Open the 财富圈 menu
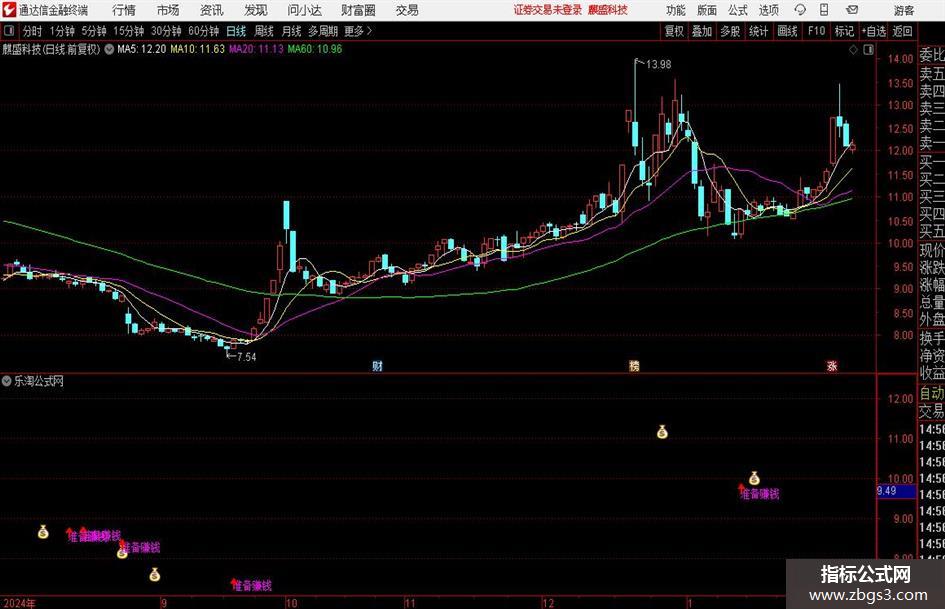The width and height of the screenshot is (945, 609). [x=358, y=10]
